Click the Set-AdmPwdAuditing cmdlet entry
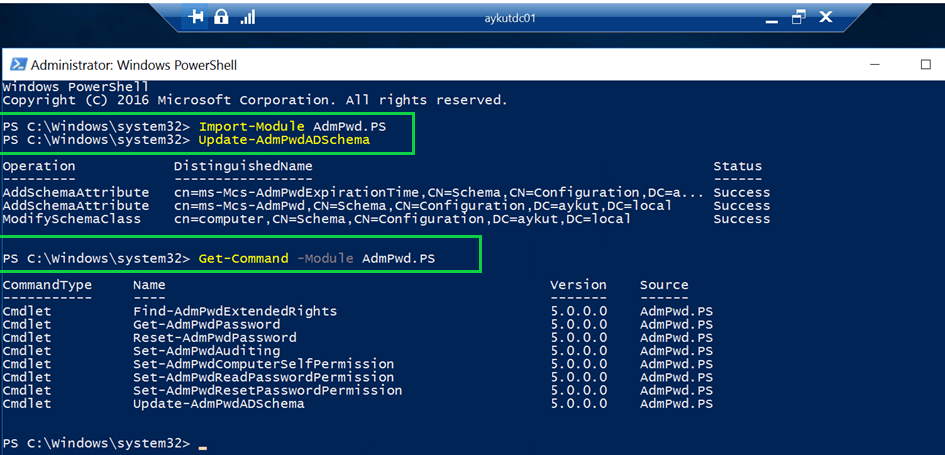 206,351
